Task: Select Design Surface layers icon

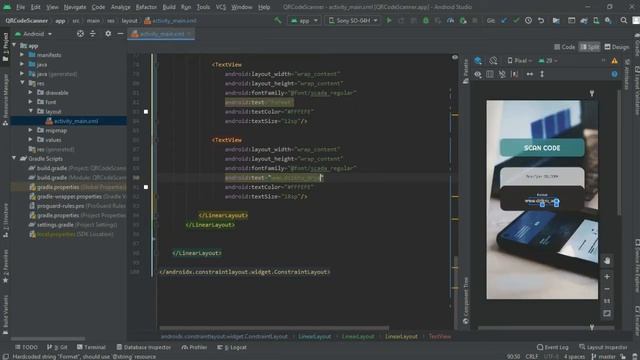Action: [478, 61]
